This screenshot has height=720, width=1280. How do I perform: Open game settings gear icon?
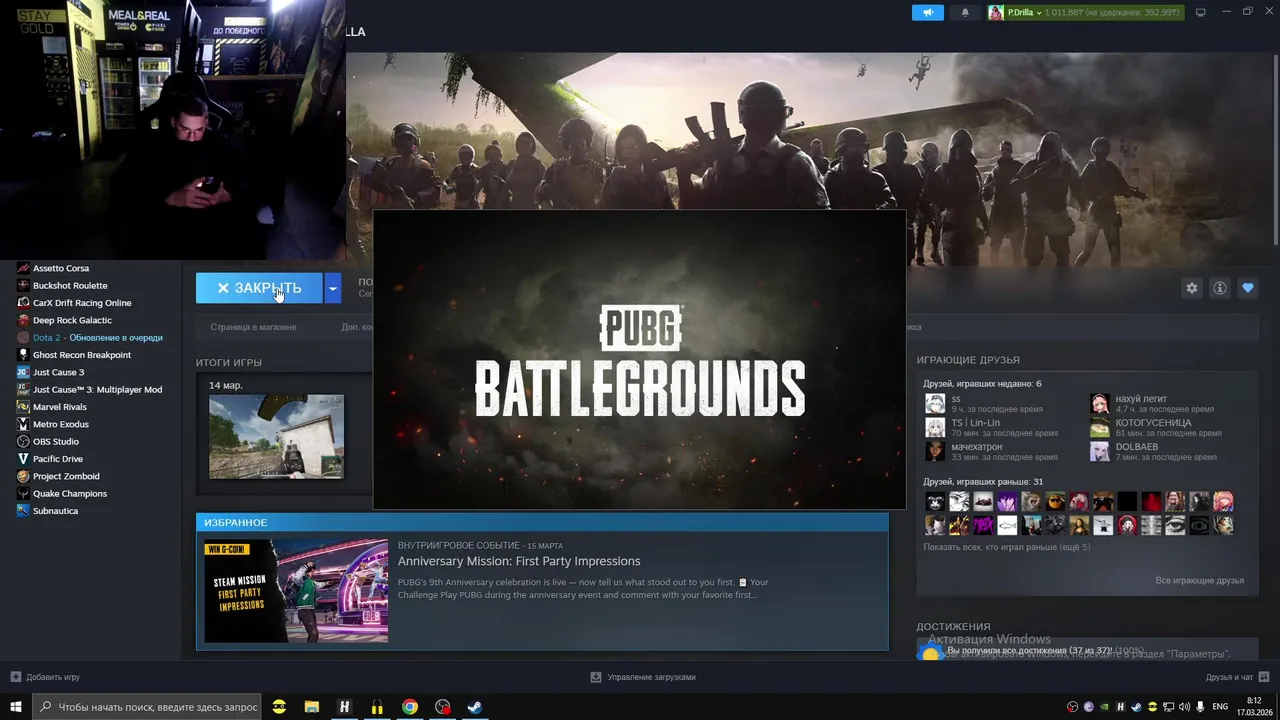click(1192, 288)
